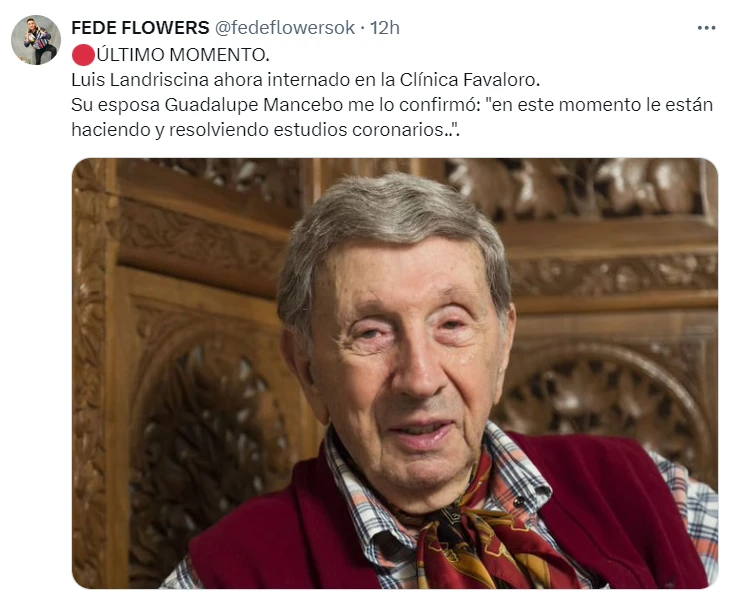Click the ÚLTIMO MOMENTO headline text
This screenshot has width=736, height=599.
(x=183, y=55)
